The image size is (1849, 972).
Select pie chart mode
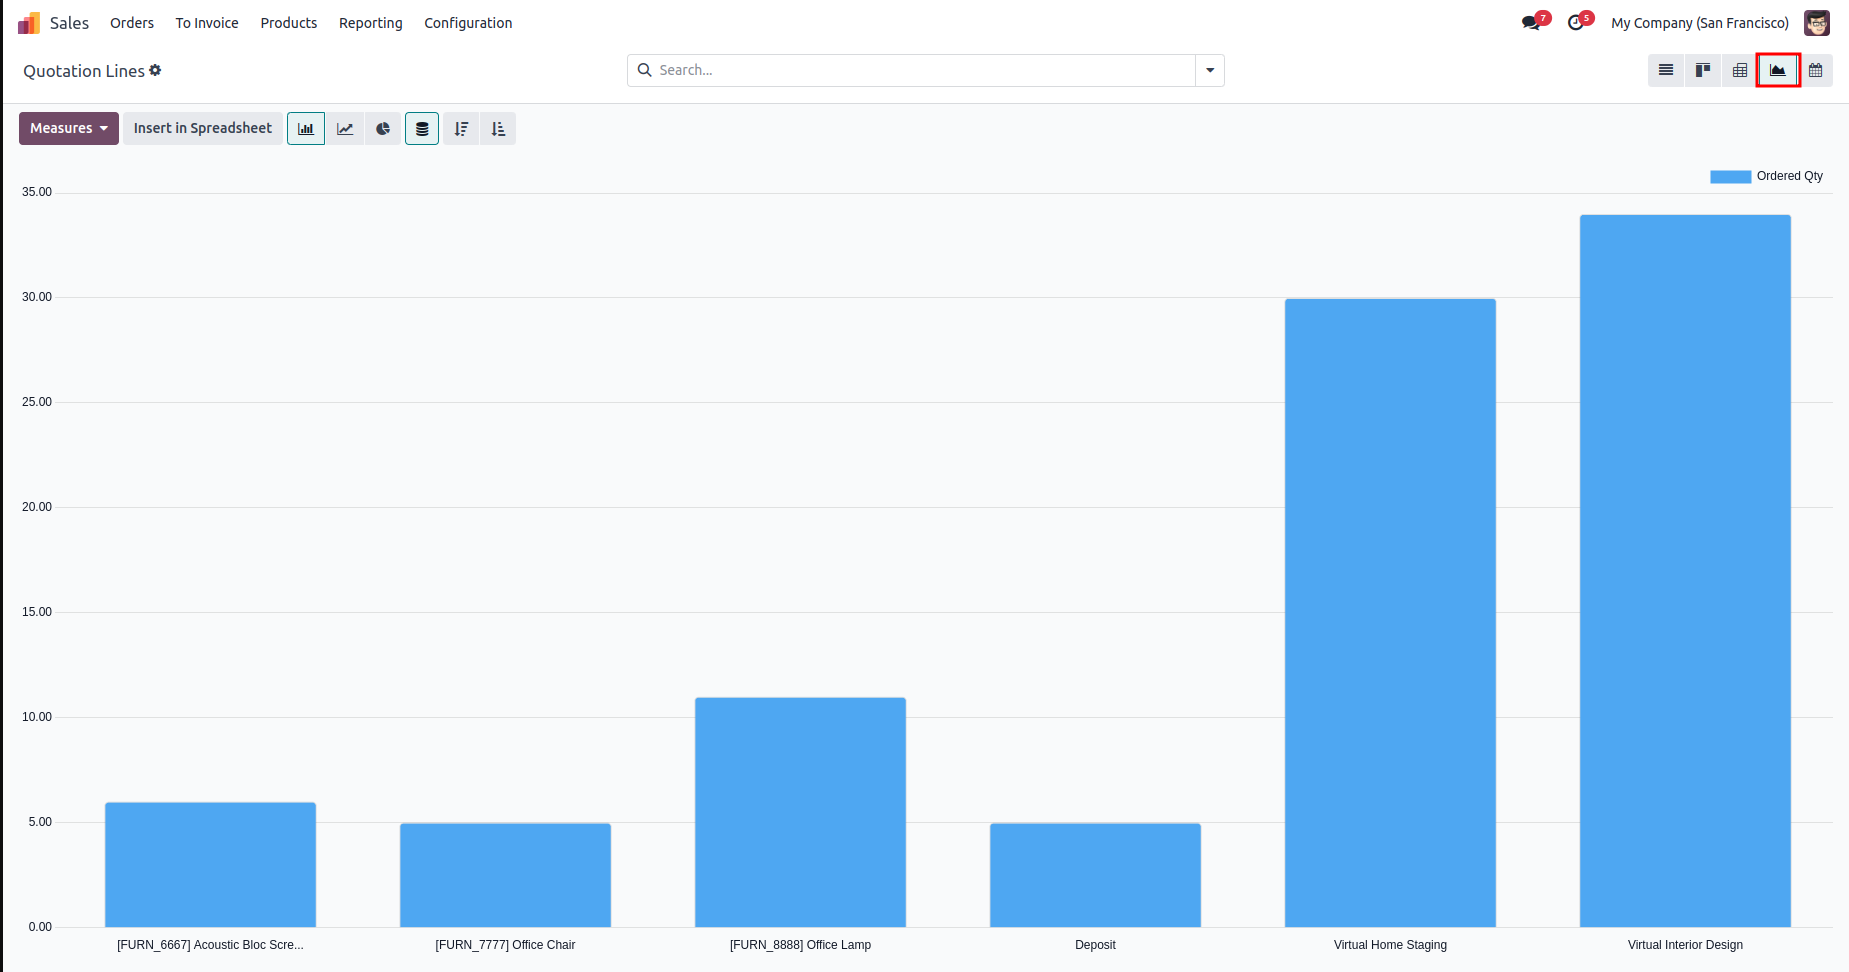[x=383, y=129]
